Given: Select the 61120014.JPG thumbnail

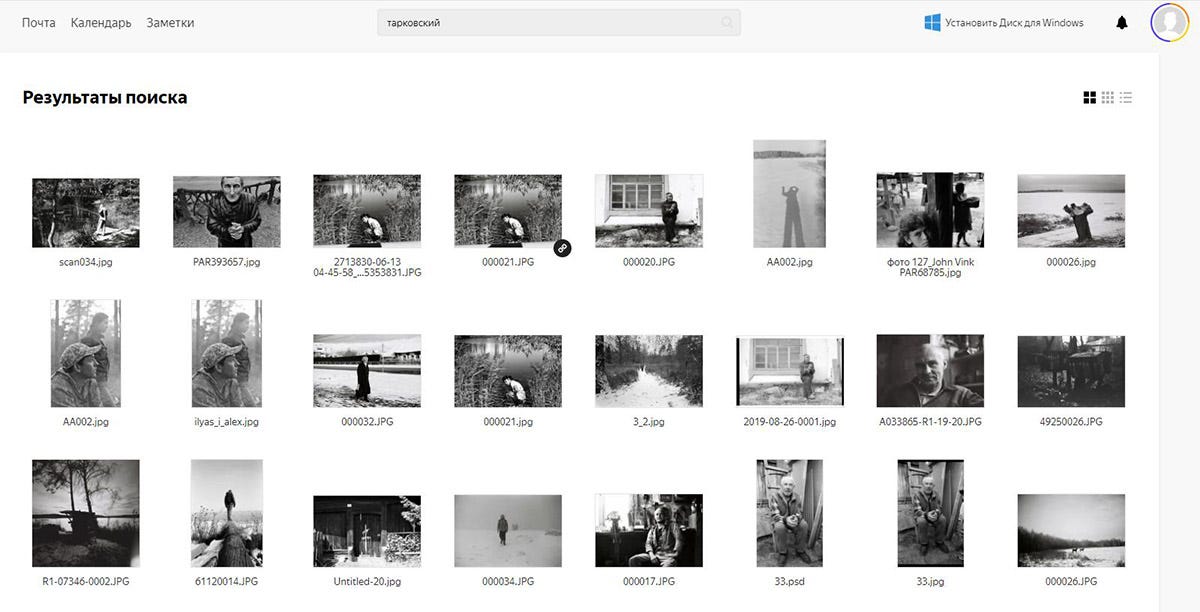Looking at the screenshot, I should coord(227,514).
